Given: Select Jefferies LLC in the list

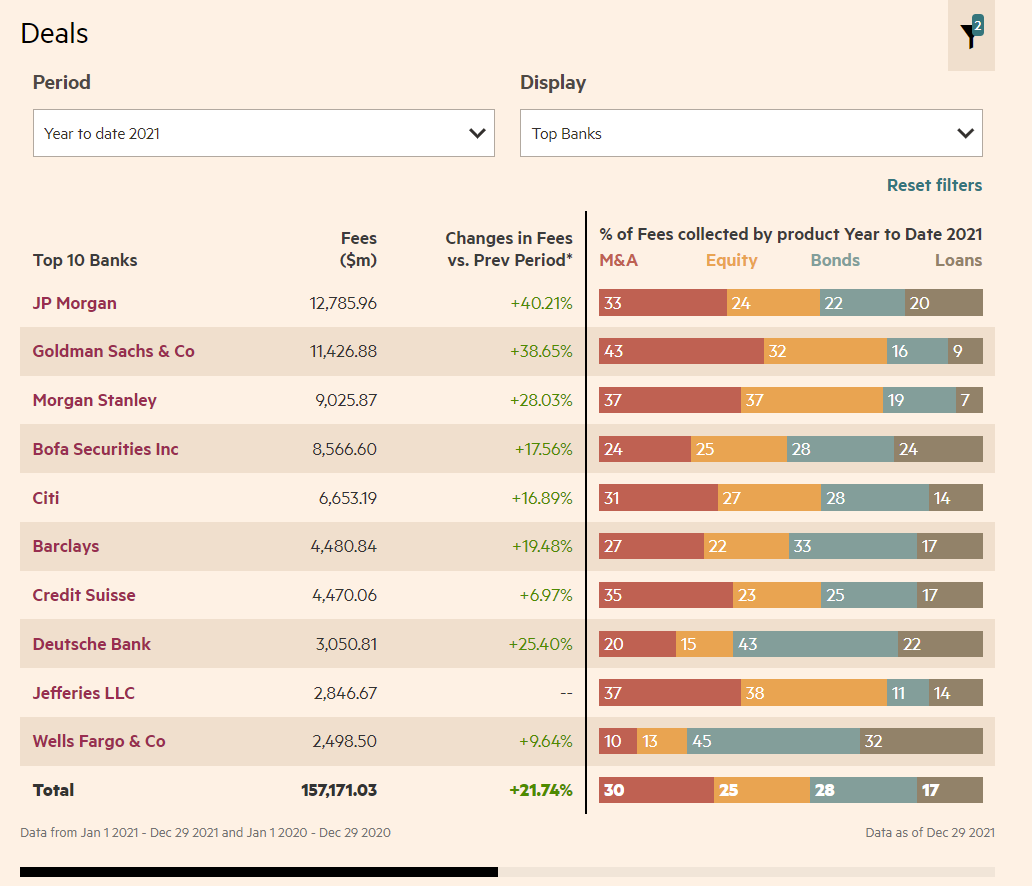Looking at the screenshot, I should point(83,693).
